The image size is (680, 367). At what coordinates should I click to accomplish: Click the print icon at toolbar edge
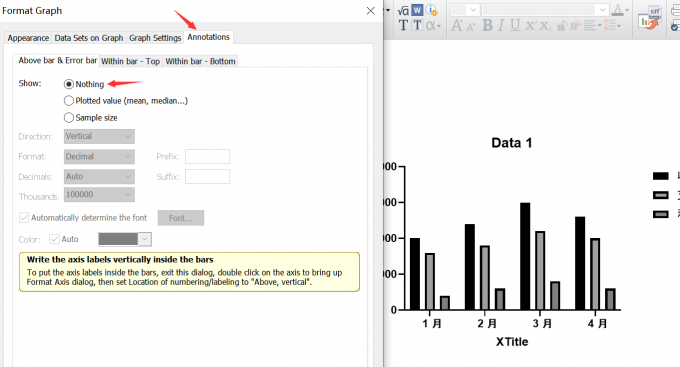(676, 10)
